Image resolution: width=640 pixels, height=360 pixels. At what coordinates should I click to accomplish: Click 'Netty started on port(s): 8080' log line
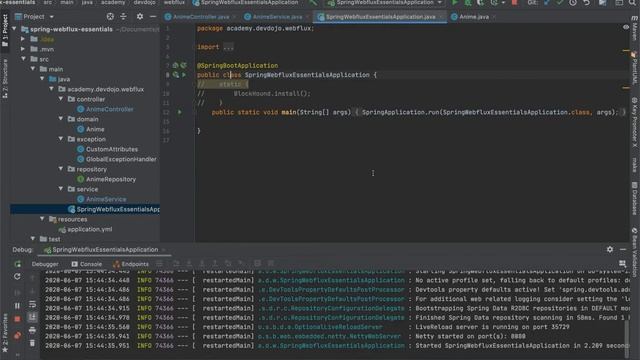click(x=470, y=336)
